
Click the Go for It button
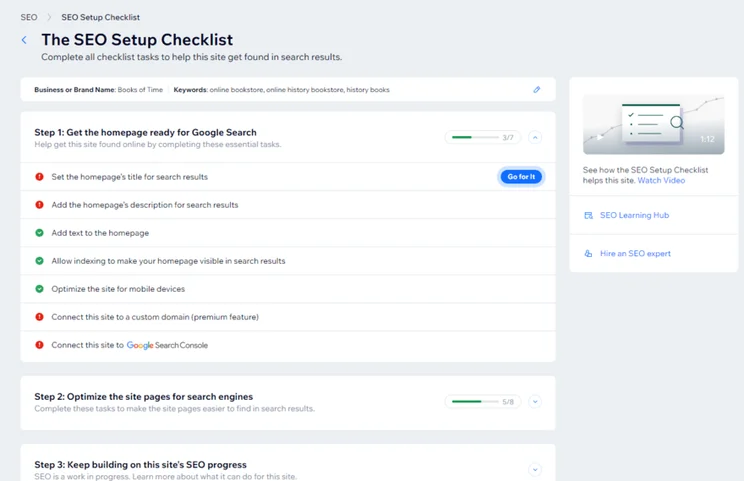coord(521,177)
